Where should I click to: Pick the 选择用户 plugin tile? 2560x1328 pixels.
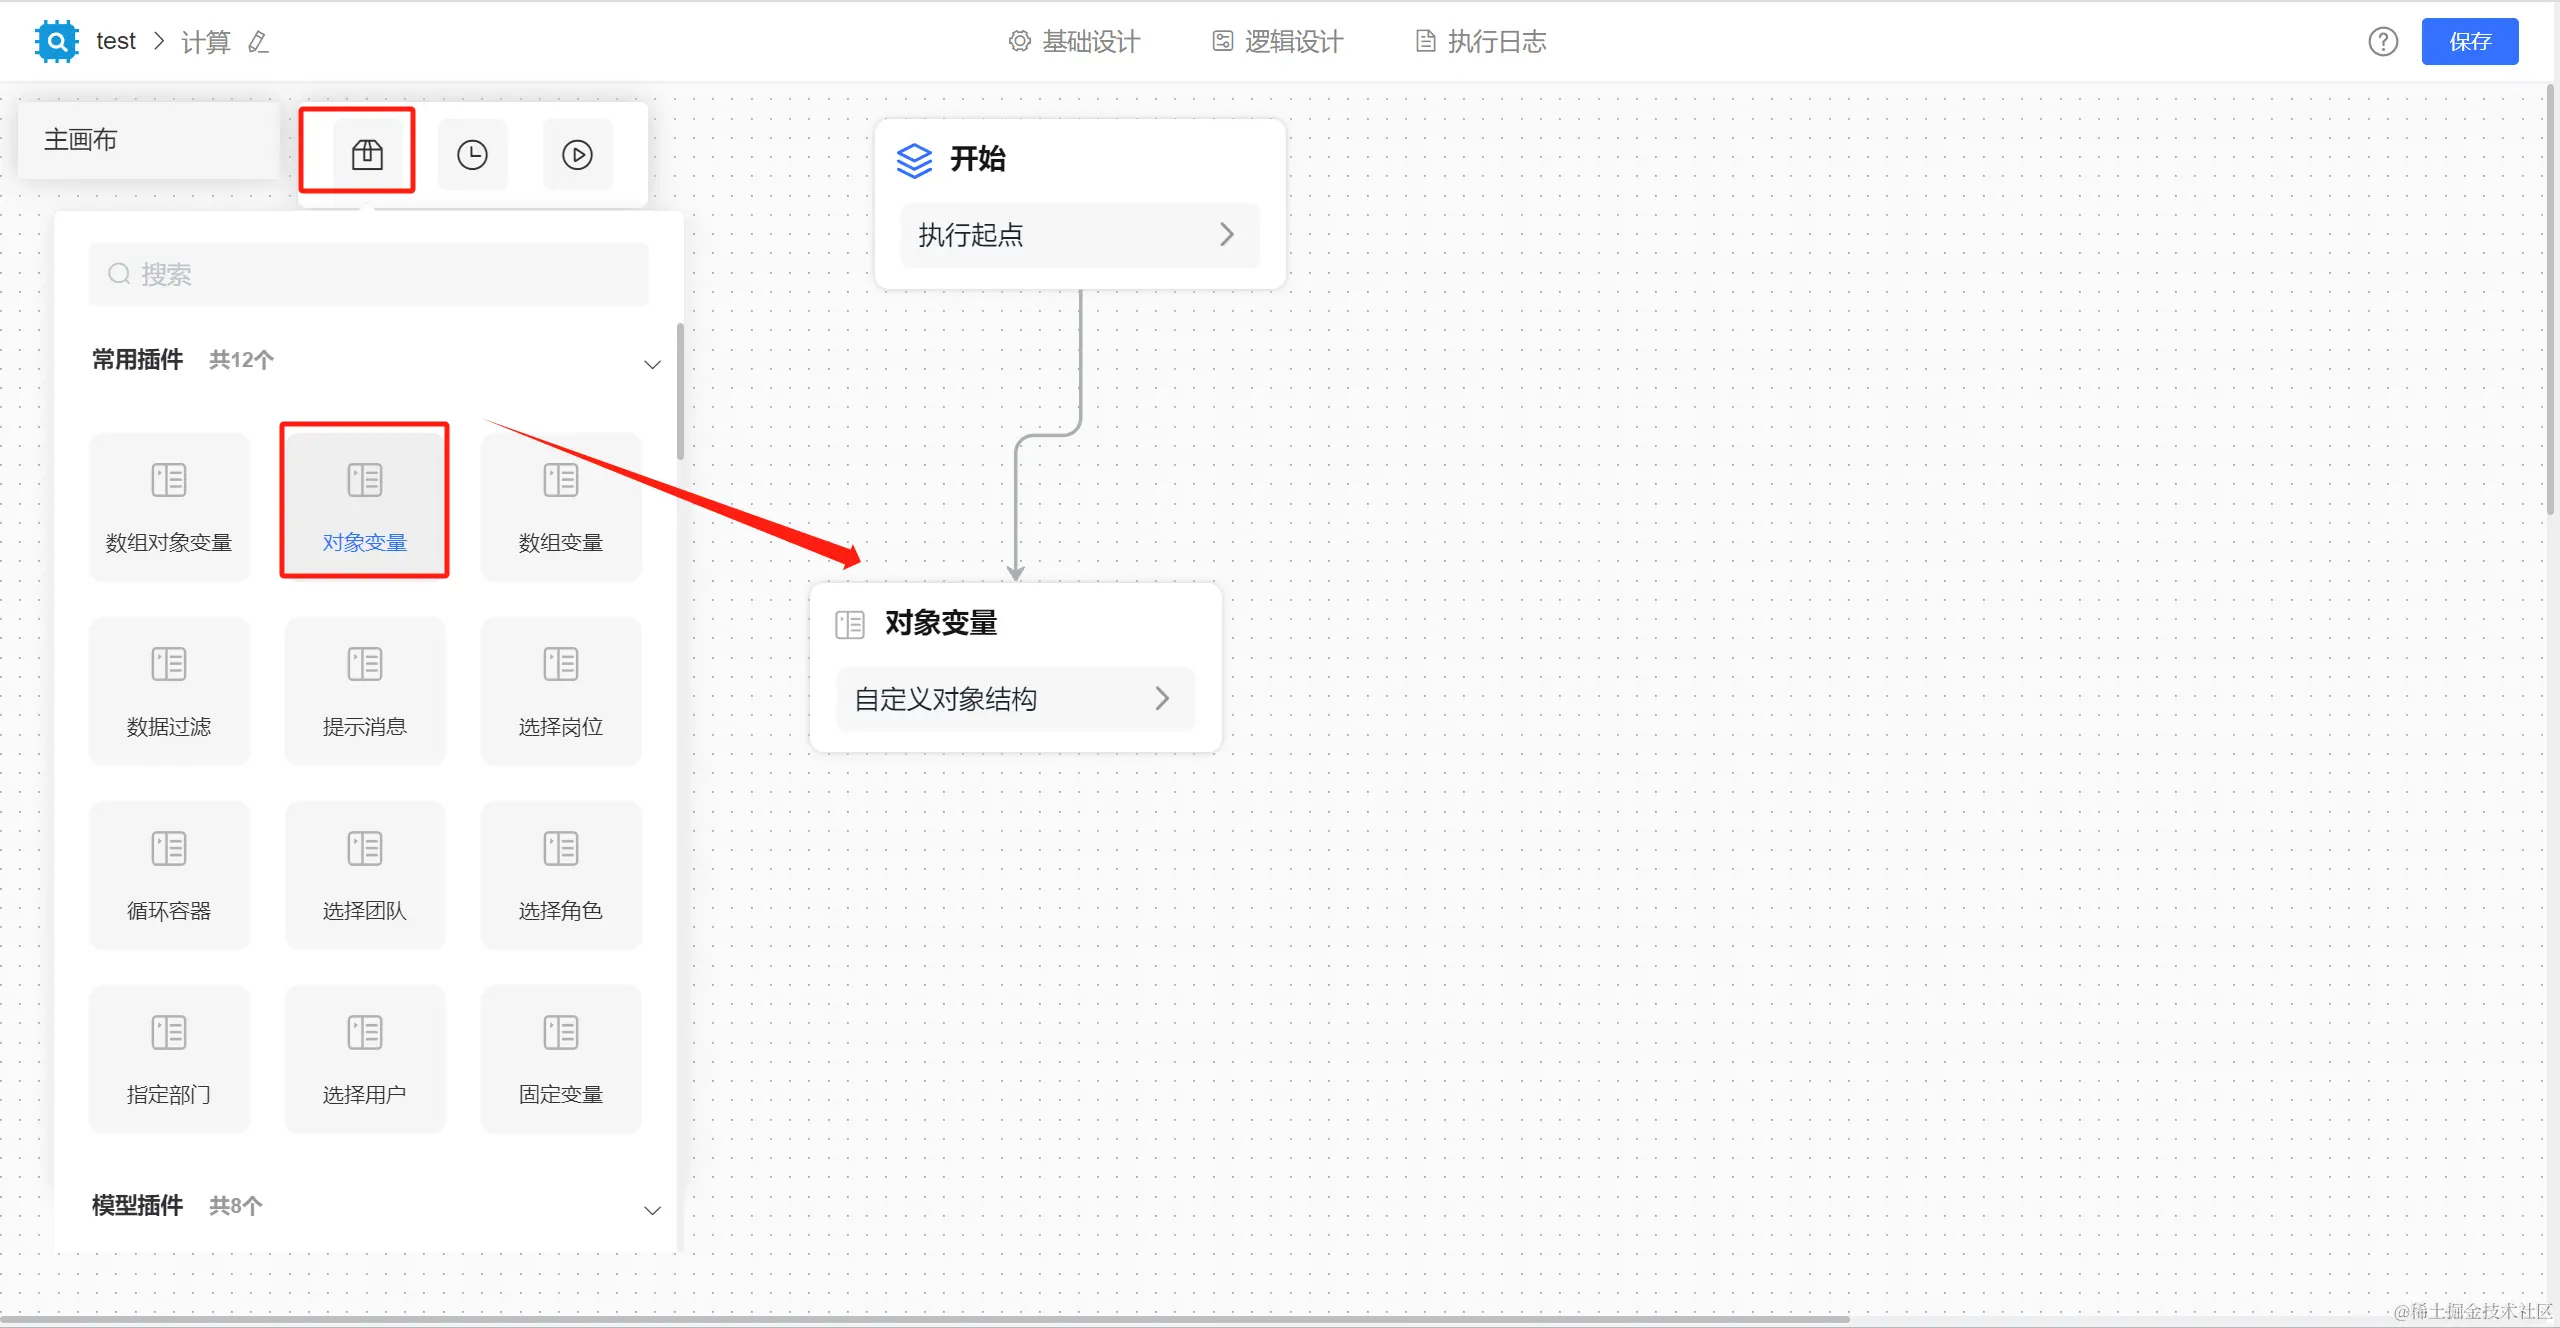point(364,1059)
